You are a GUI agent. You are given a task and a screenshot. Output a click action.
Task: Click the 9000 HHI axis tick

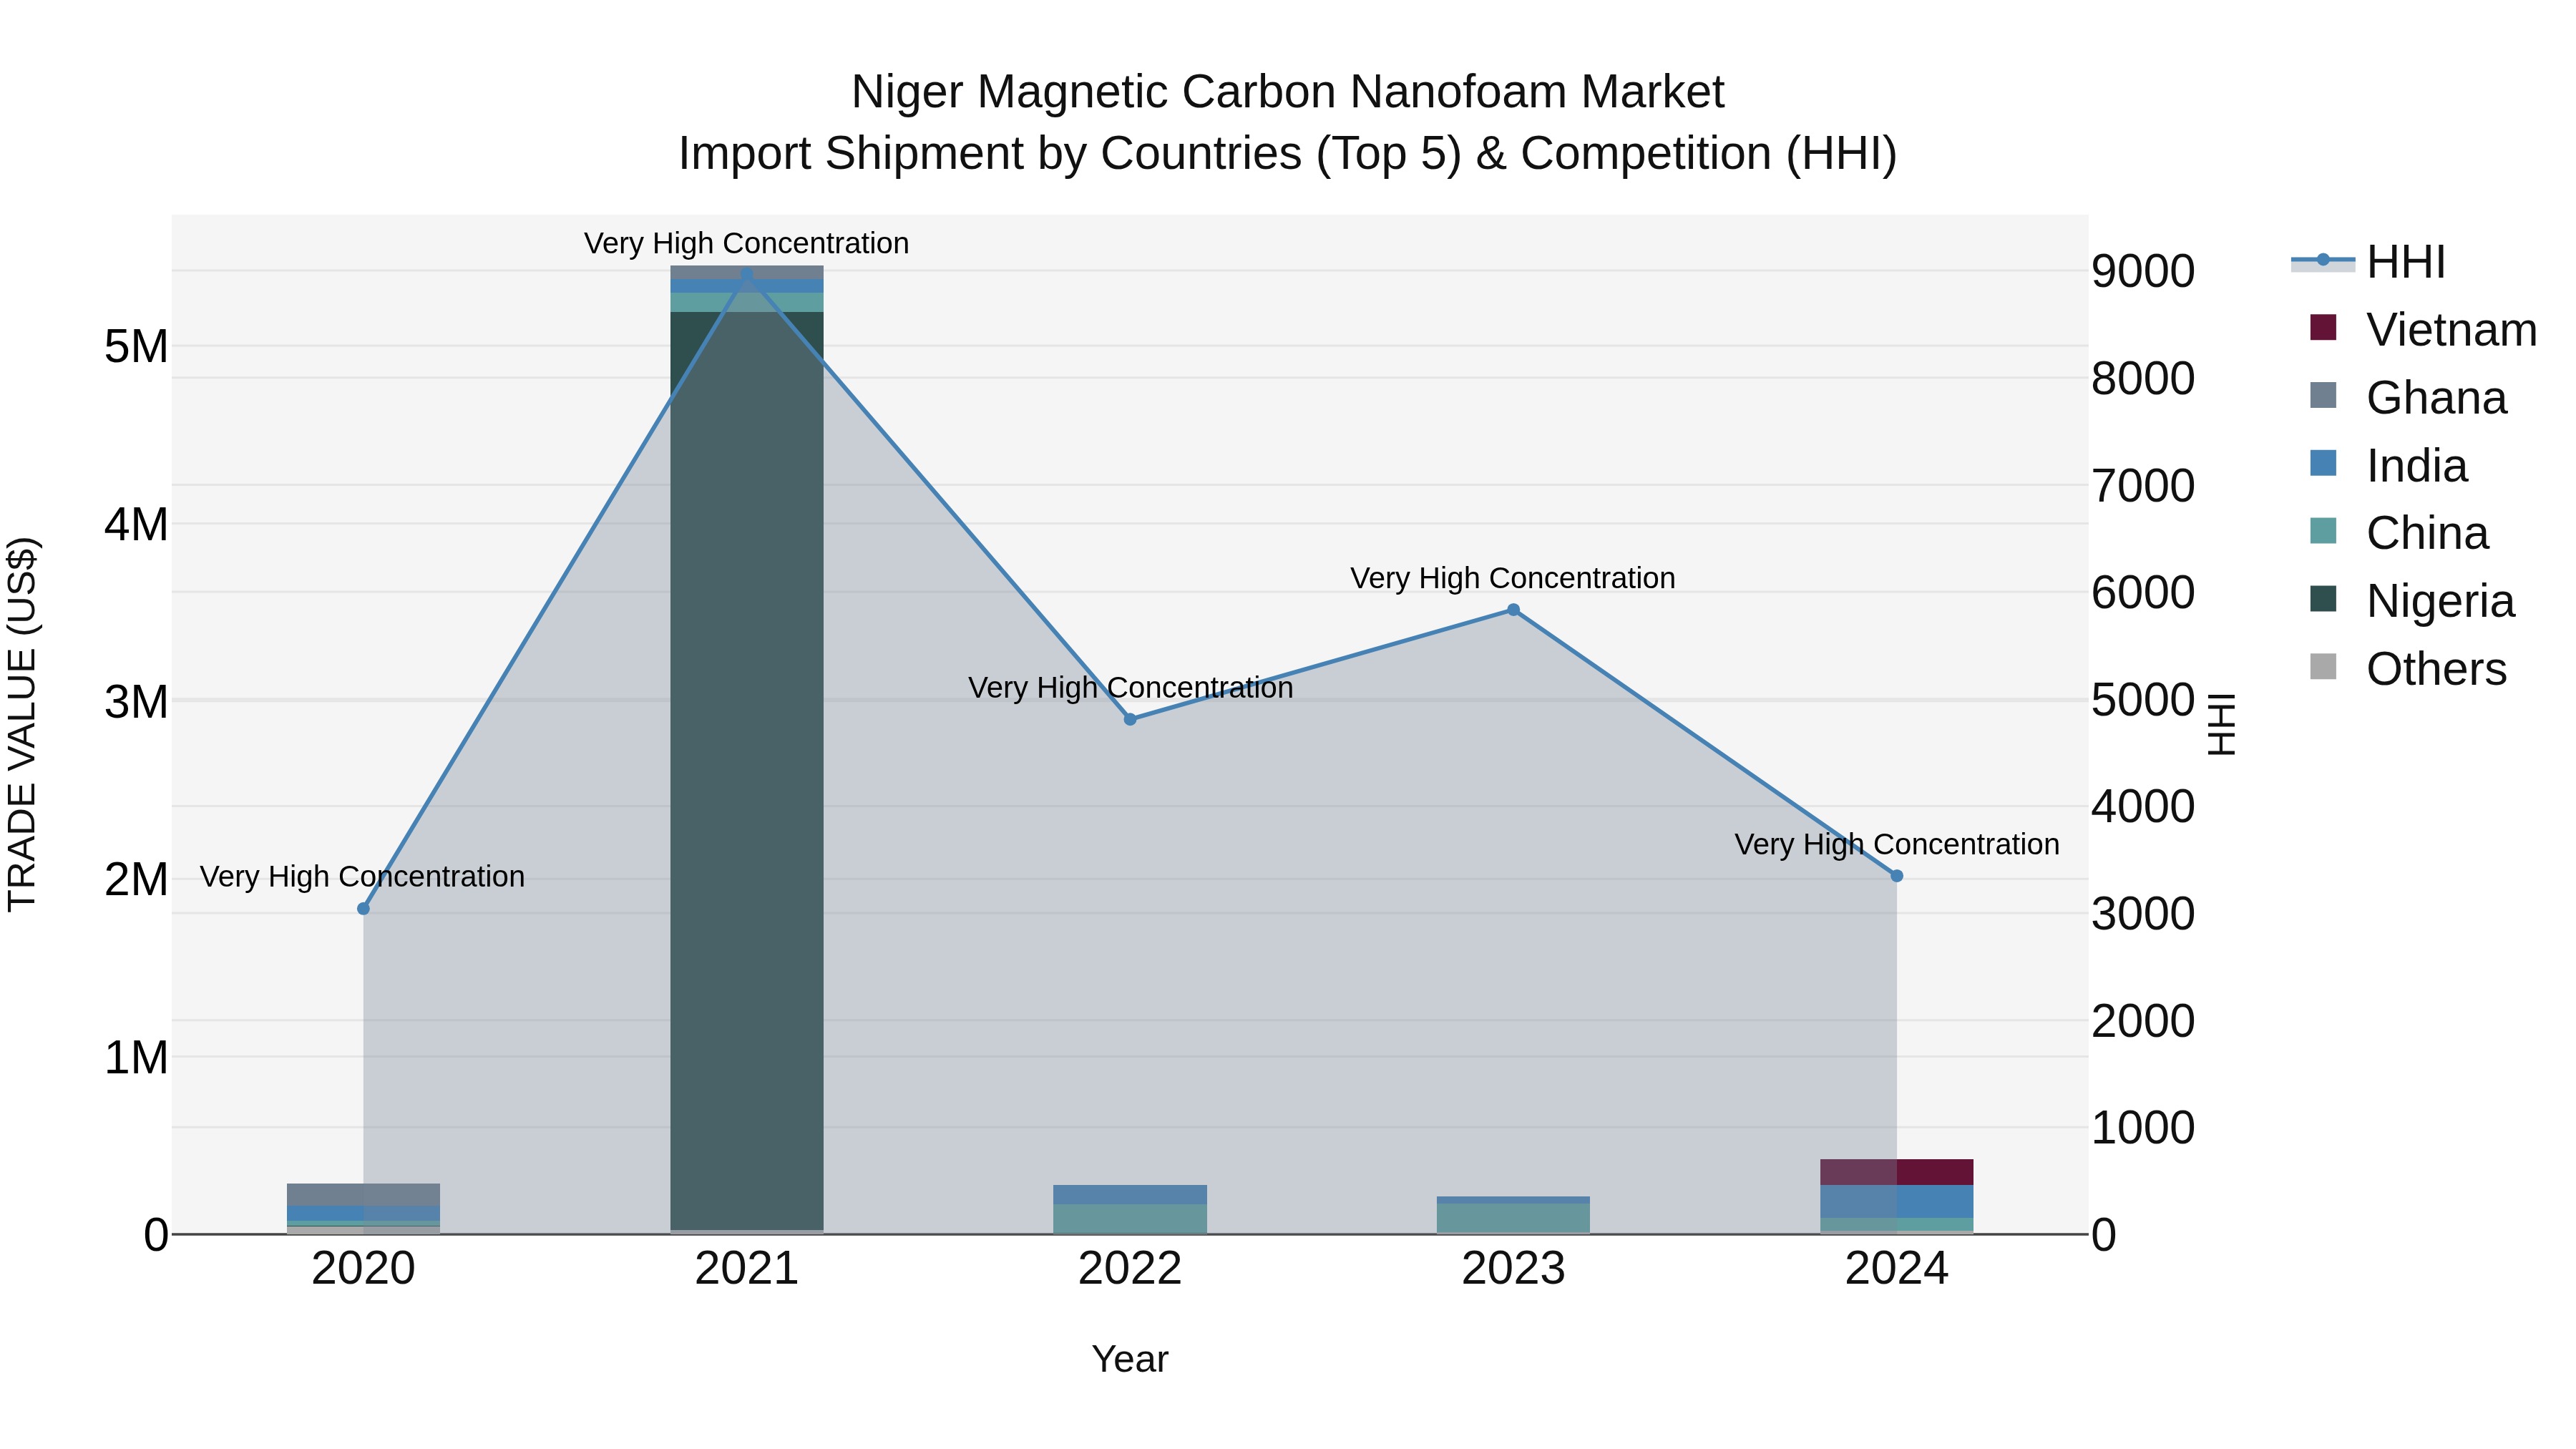coord(2143,272)
